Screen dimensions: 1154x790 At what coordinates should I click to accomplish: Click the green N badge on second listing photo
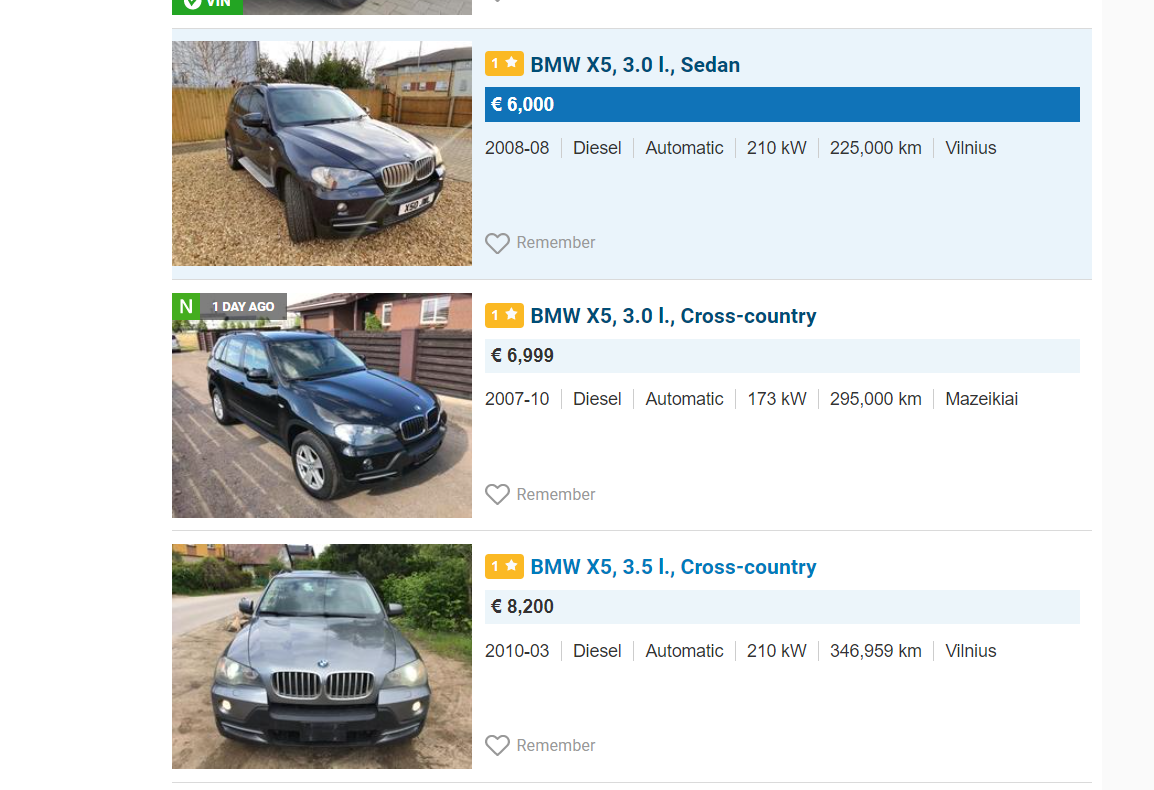[186, 306]
